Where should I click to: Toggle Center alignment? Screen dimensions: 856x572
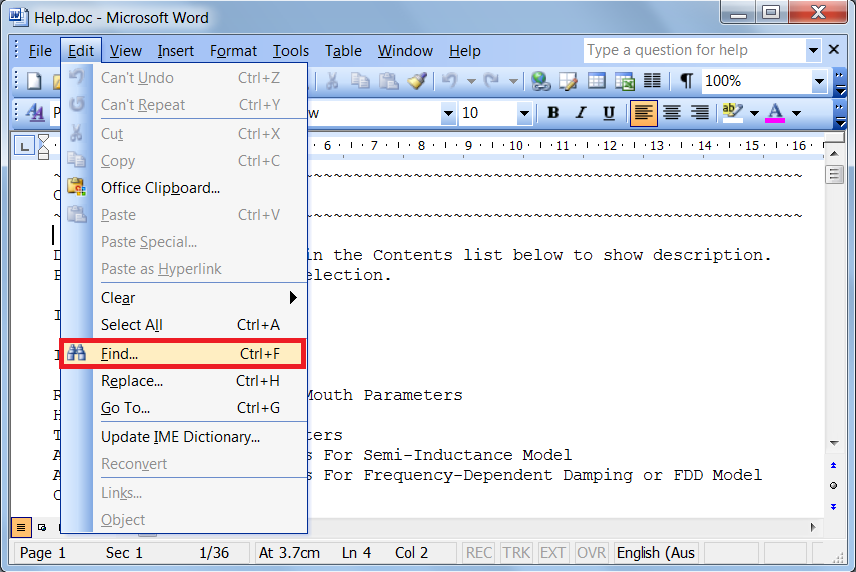click(671, 113)
